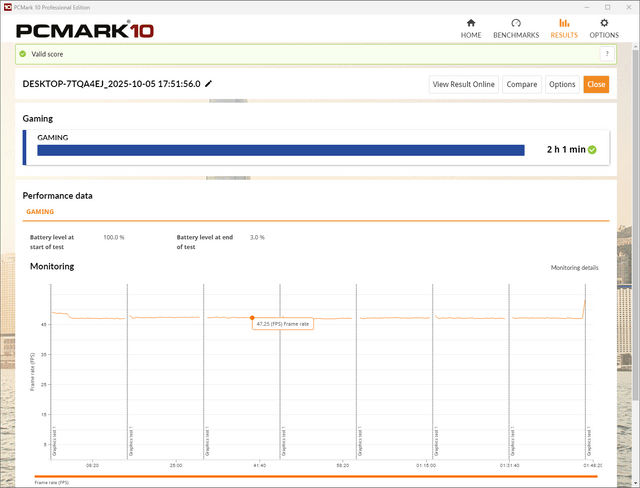Image resolution: width=640 pixels, height=488 pixels.
Task: Click the PCMark 10 app icon in title bar
Action: coord(7,7)
